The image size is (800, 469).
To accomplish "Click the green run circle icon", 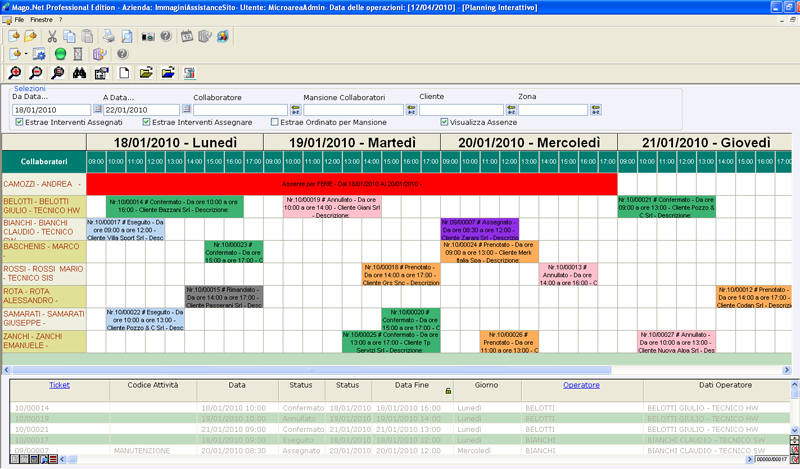I will tap(60, 54).
